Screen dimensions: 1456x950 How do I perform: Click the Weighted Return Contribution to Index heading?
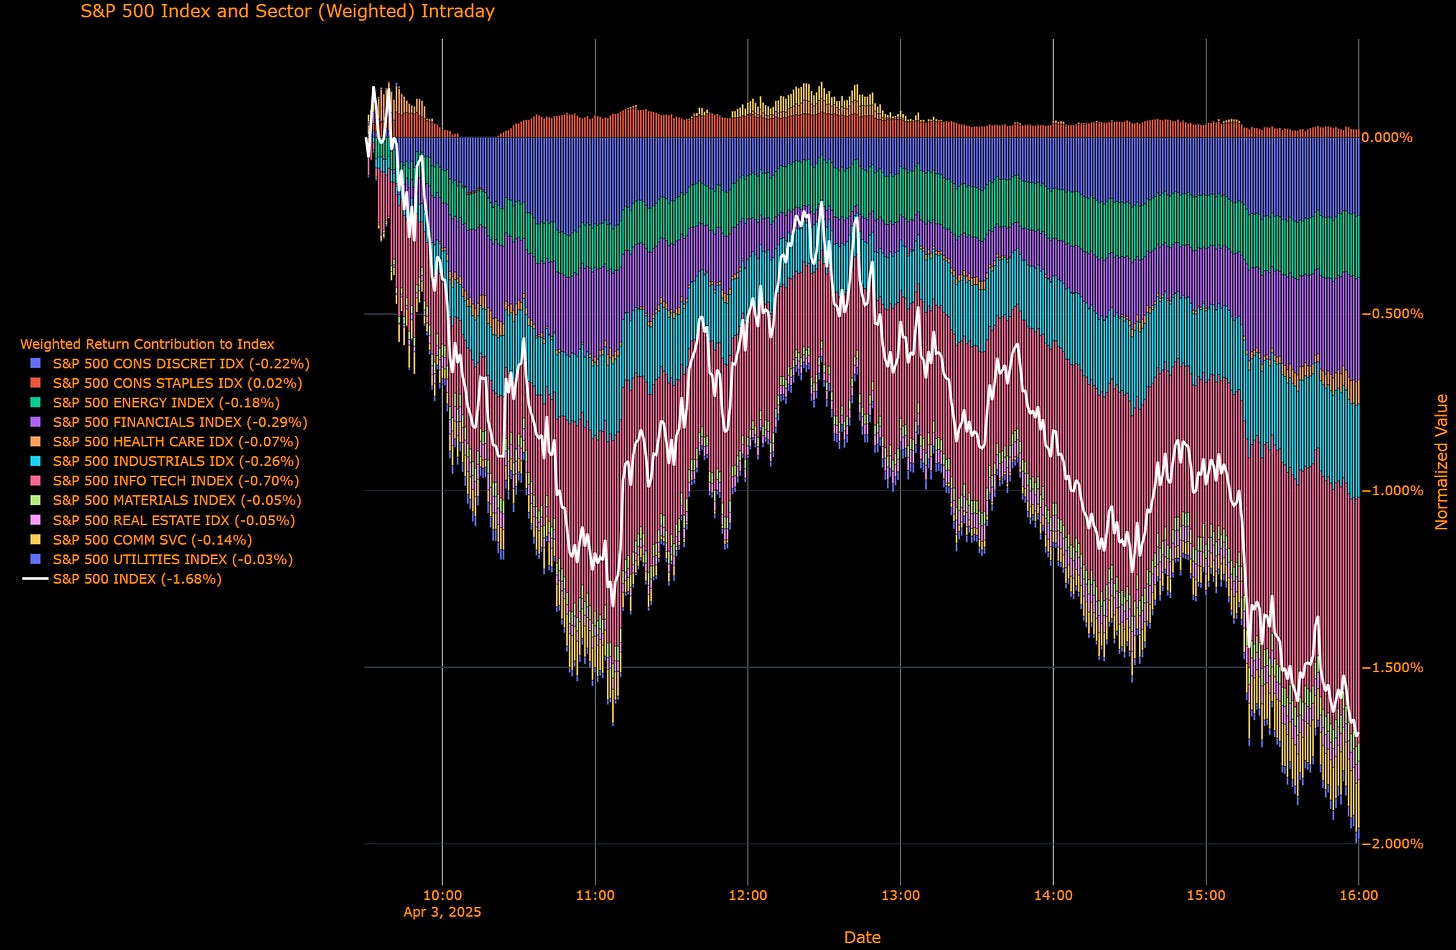tap(147, 344)
